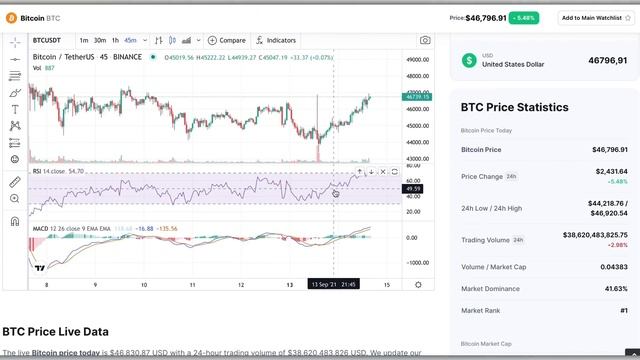Select the 1m interval

(84, 40)
